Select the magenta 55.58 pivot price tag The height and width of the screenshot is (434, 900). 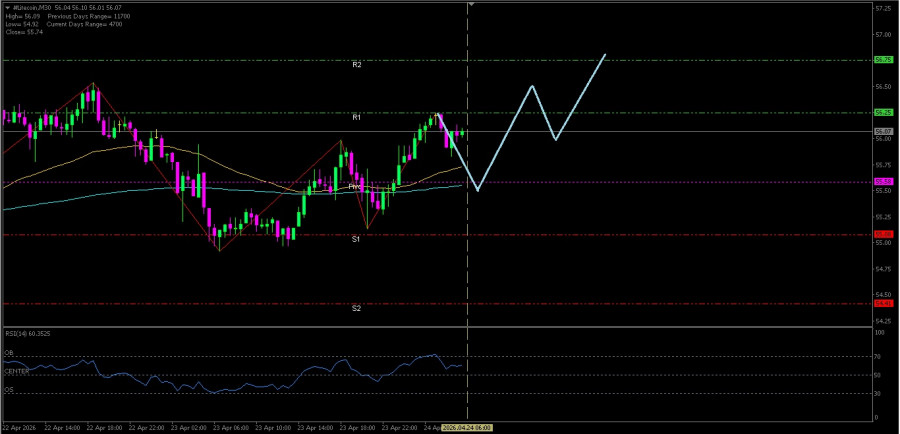coord(883,181)
